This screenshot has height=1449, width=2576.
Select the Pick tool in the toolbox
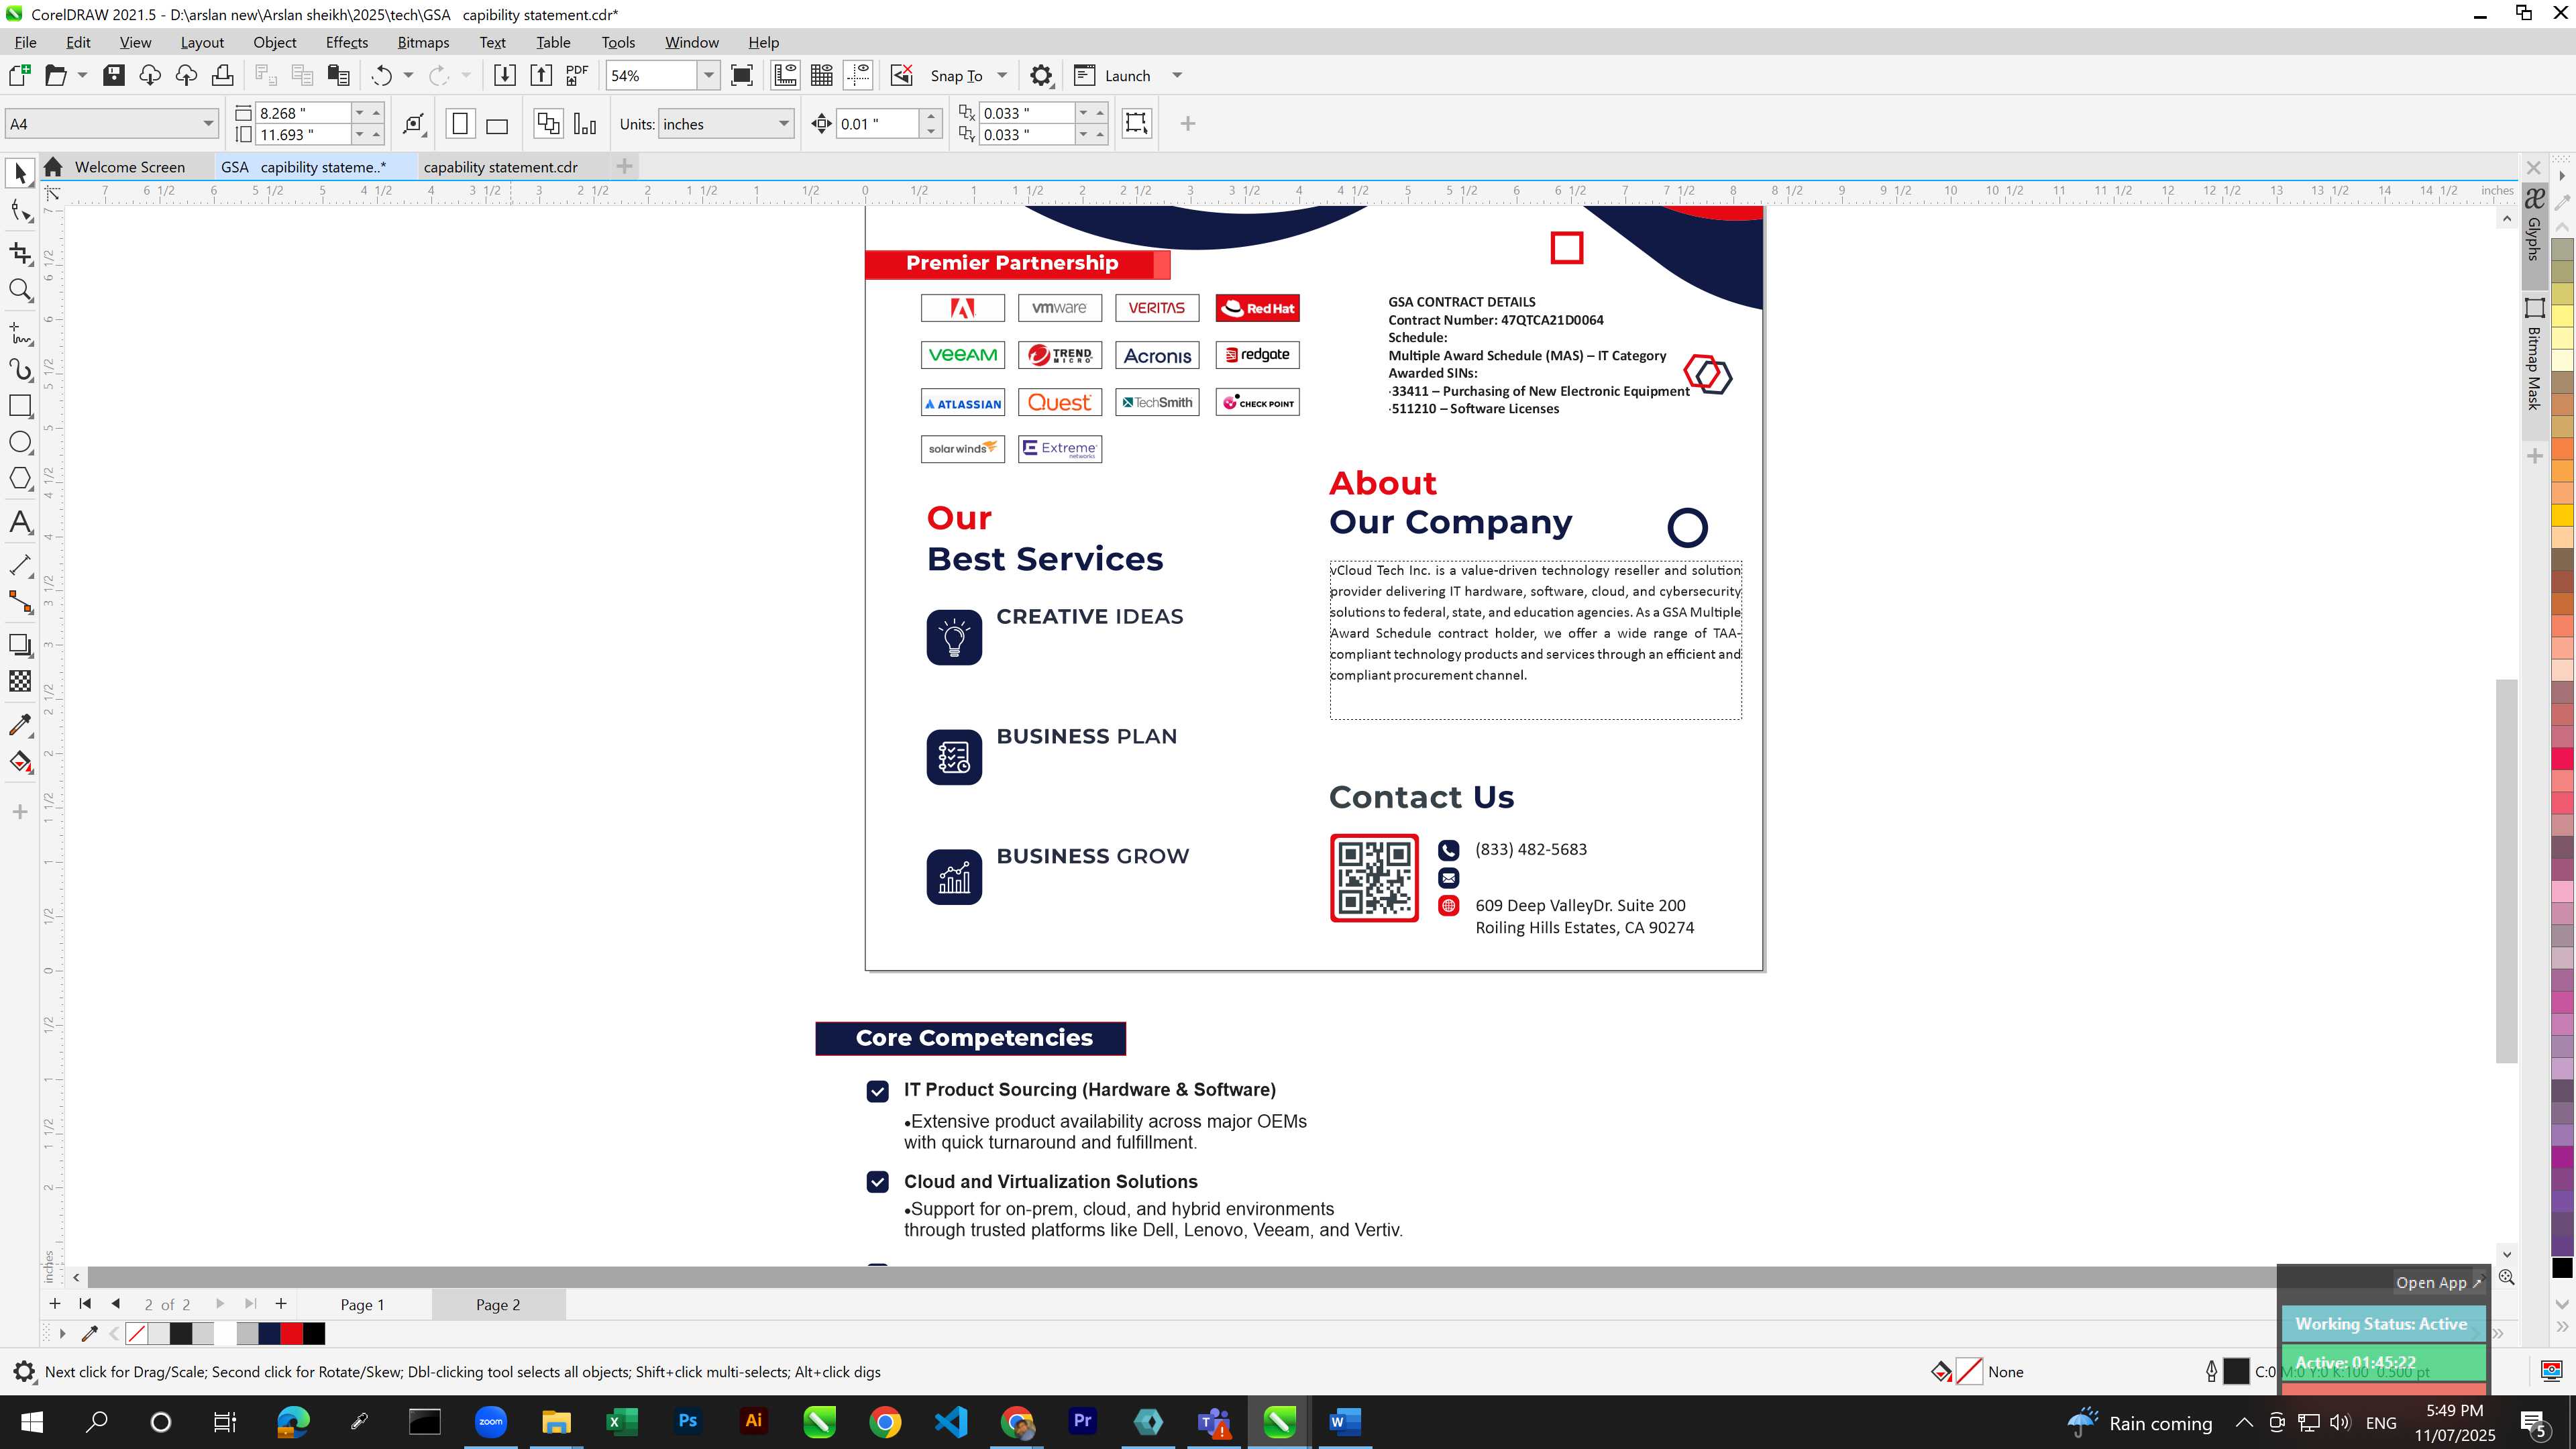20,173
